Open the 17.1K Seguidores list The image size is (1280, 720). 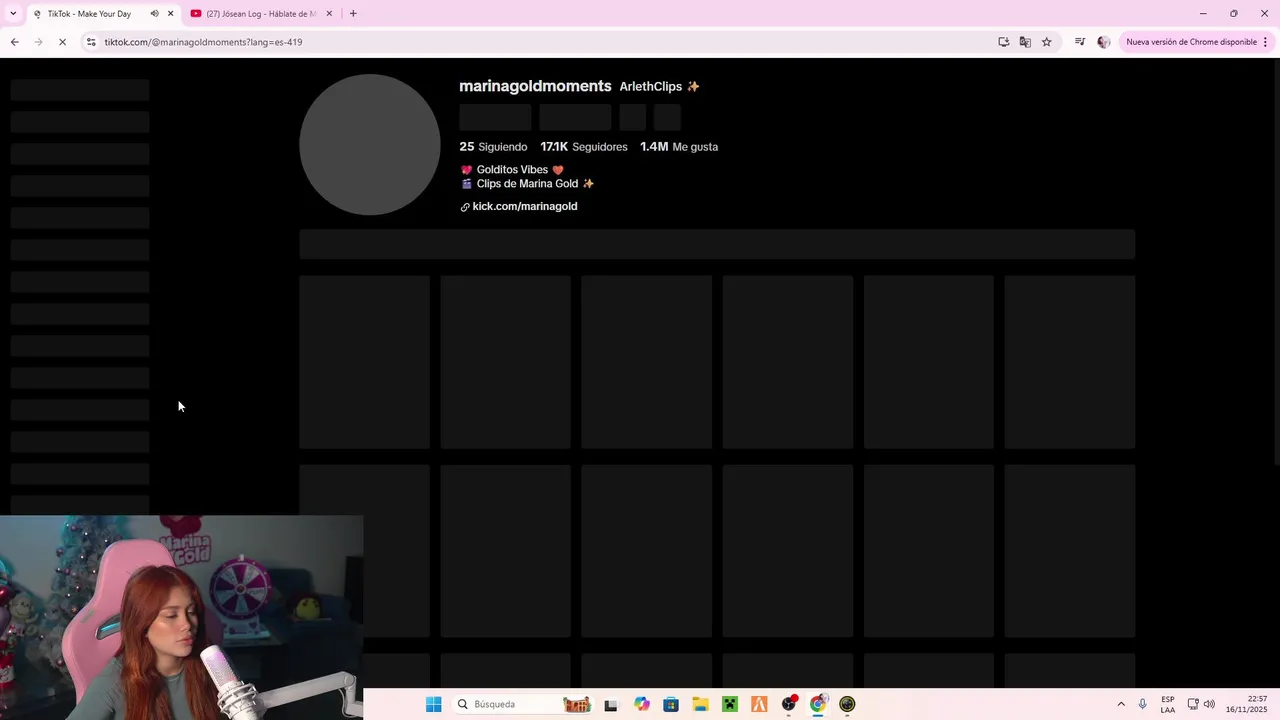pos(584,147)
